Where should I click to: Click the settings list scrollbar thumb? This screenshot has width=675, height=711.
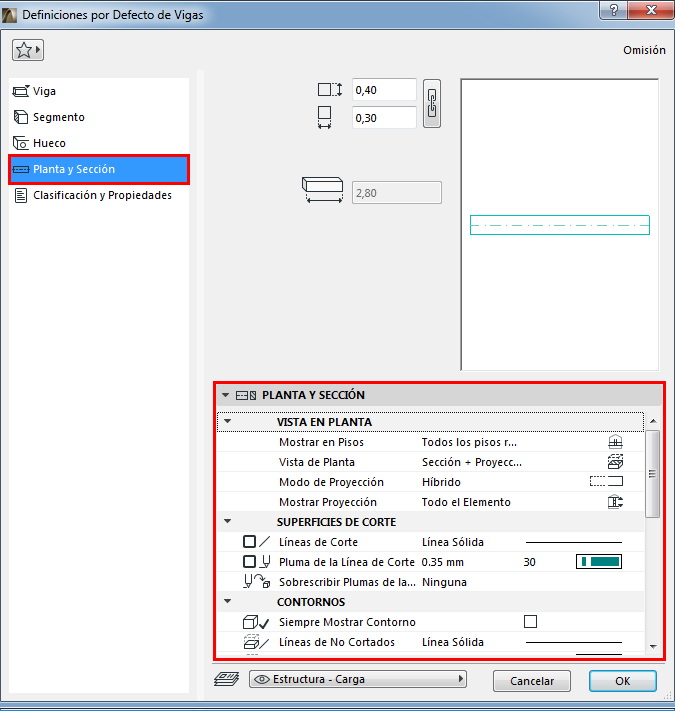[652, 474]
